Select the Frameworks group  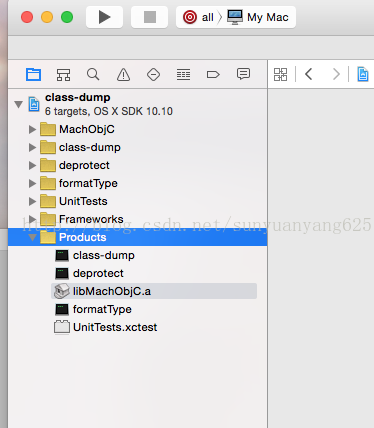coord(137,219)
